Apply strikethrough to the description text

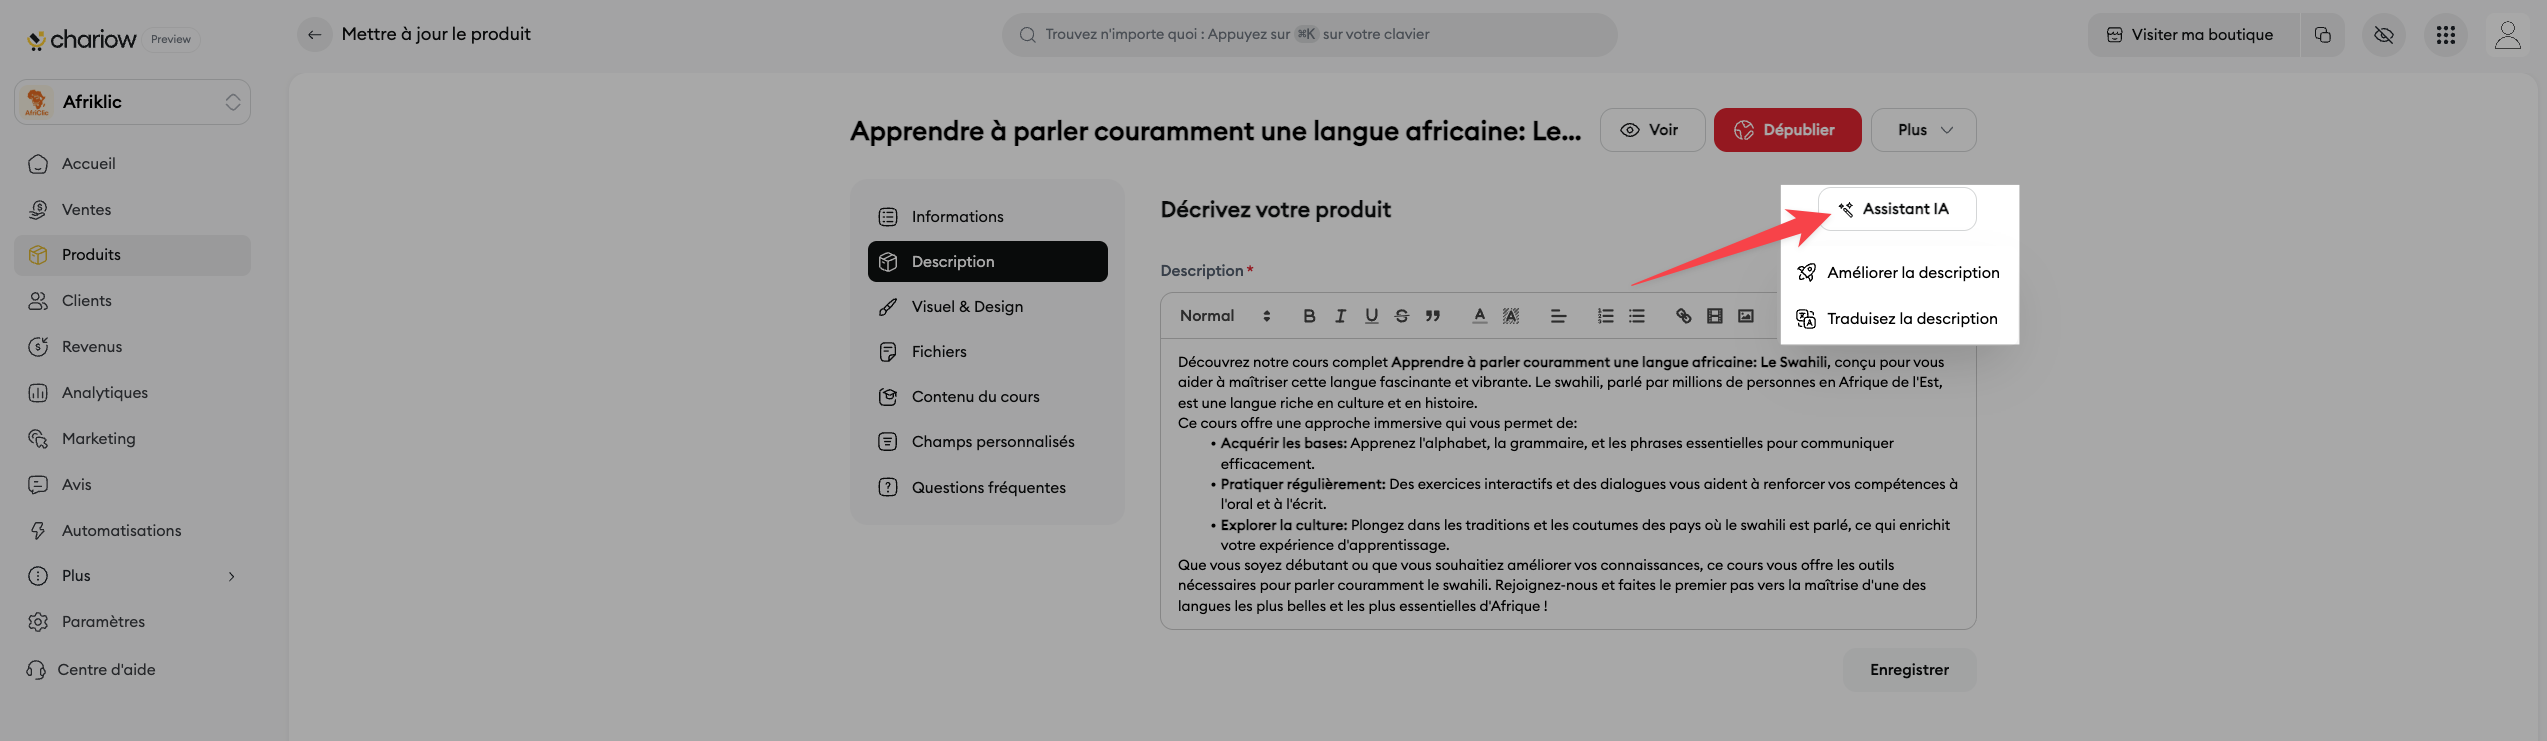1402,316
